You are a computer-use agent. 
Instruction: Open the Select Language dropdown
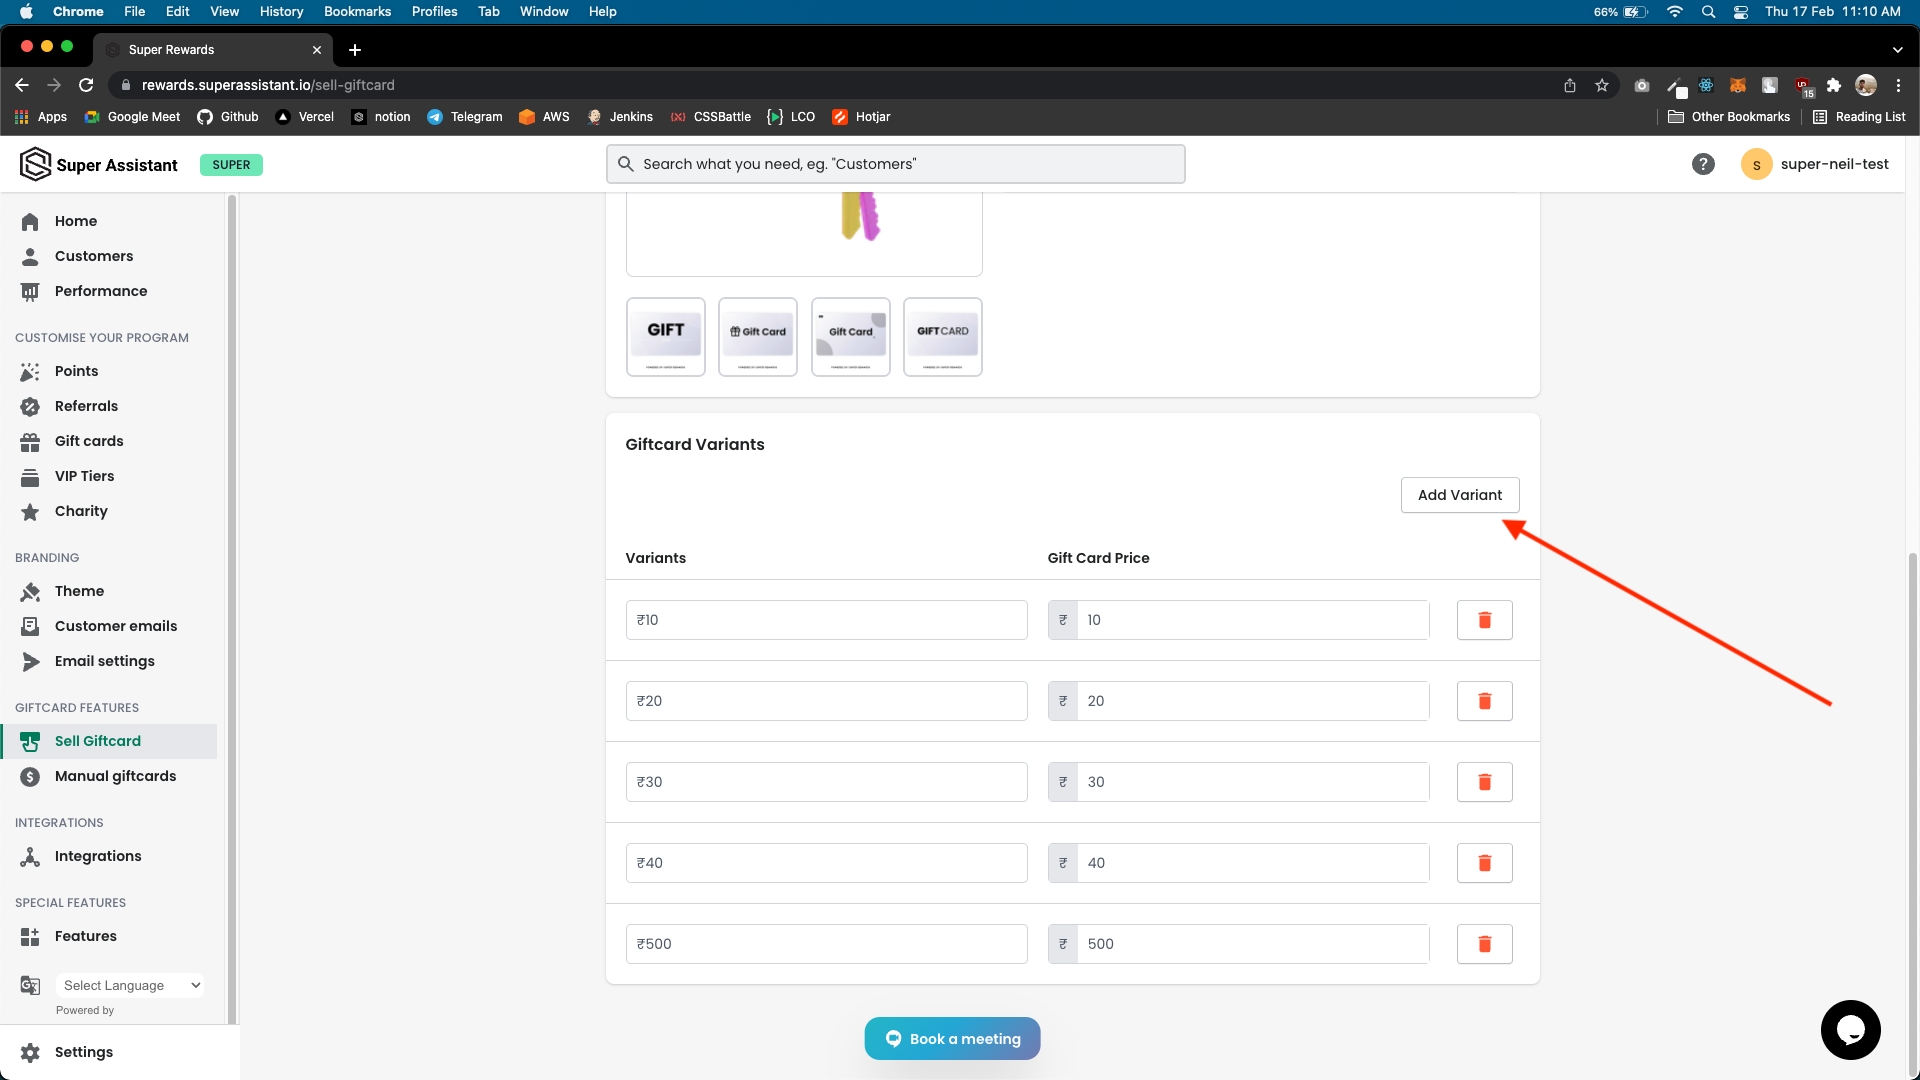coord(131,985)
